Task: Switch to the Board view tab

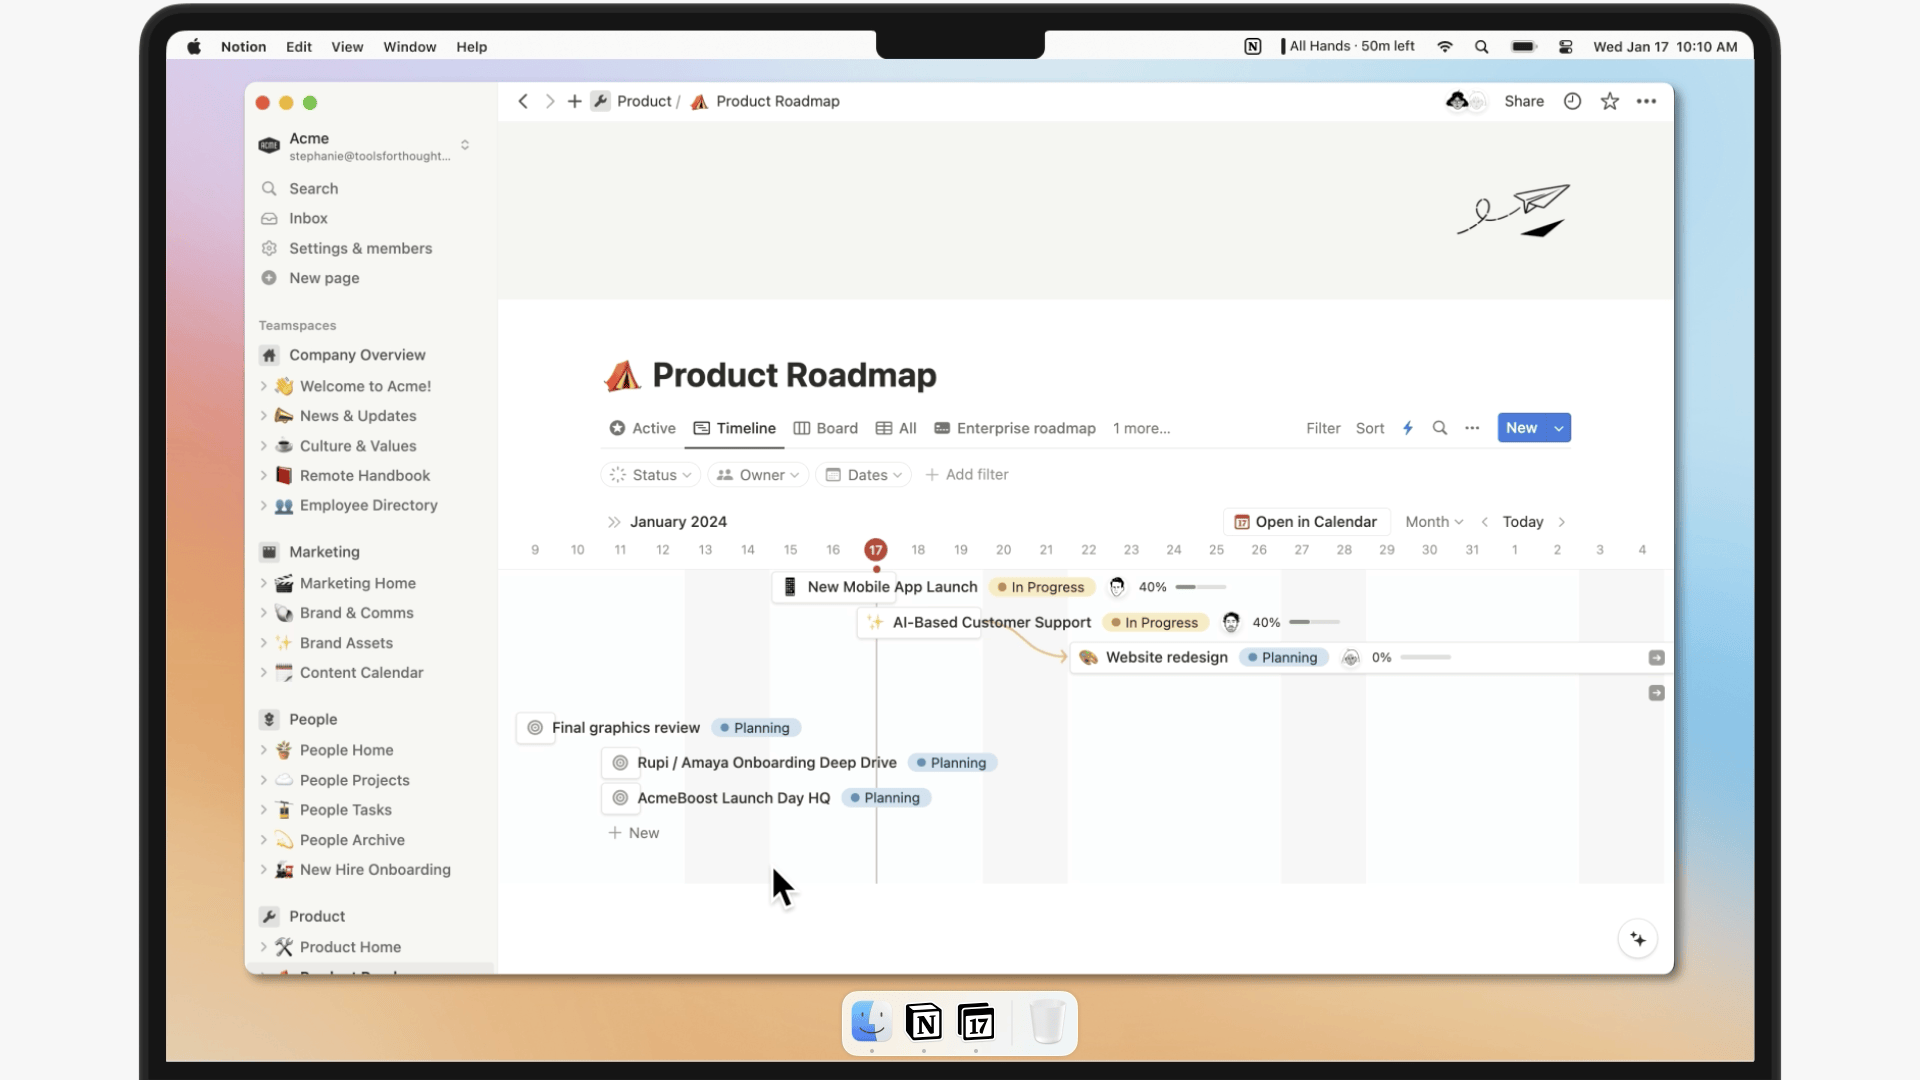Action: pos(826,428)
